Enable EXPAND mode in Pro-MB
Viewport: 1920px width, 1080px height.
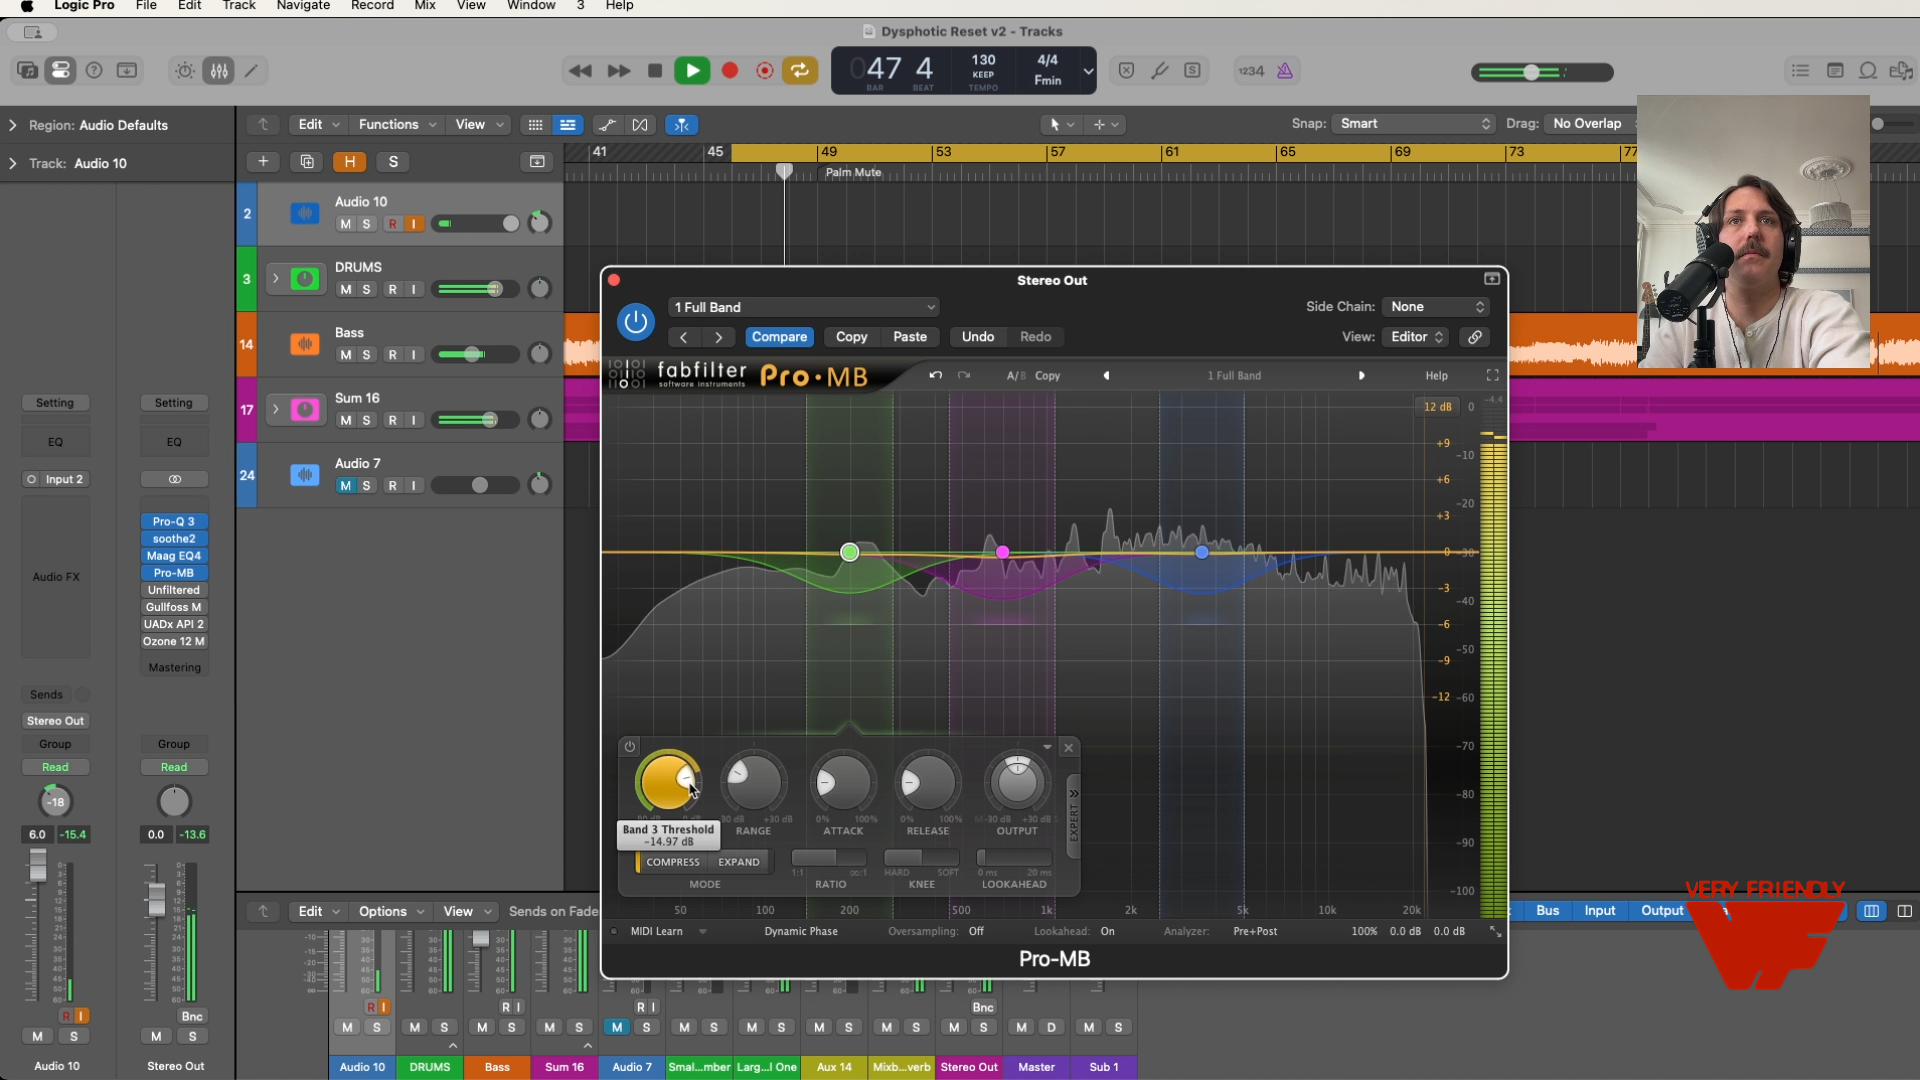[x=739, y=862]
